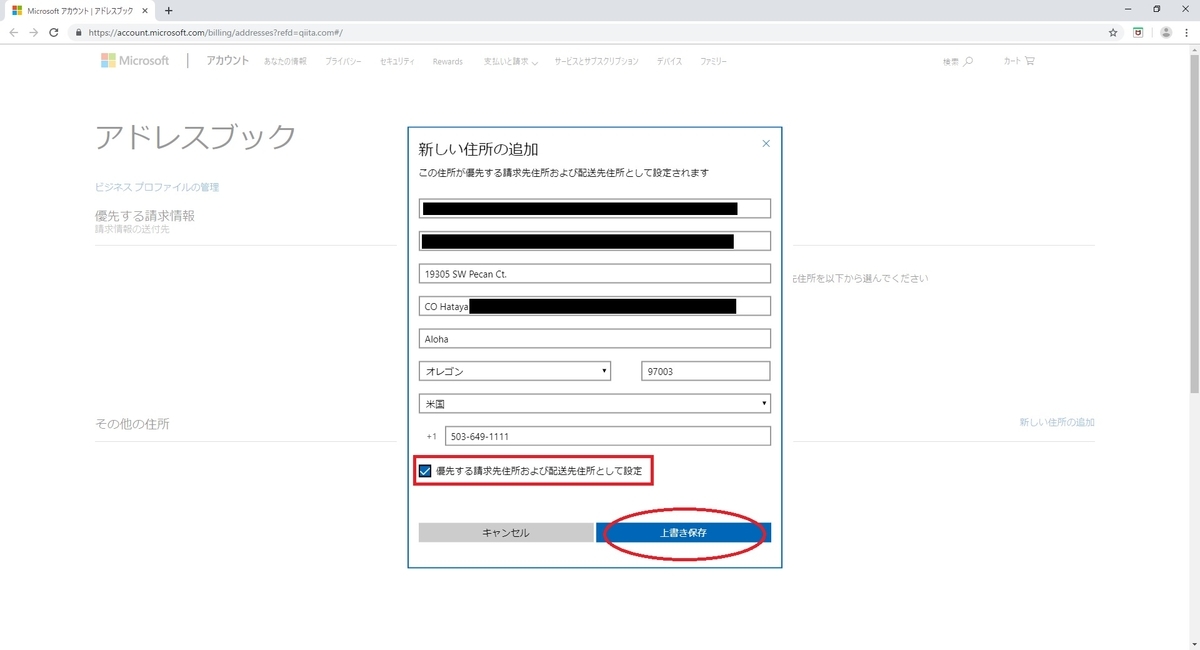Screen dimensions: 1200x650
Task: Uncheck 優先する請求先住所および配送先住所として設定
Action: pyautogui.click(x=424, y=470)
